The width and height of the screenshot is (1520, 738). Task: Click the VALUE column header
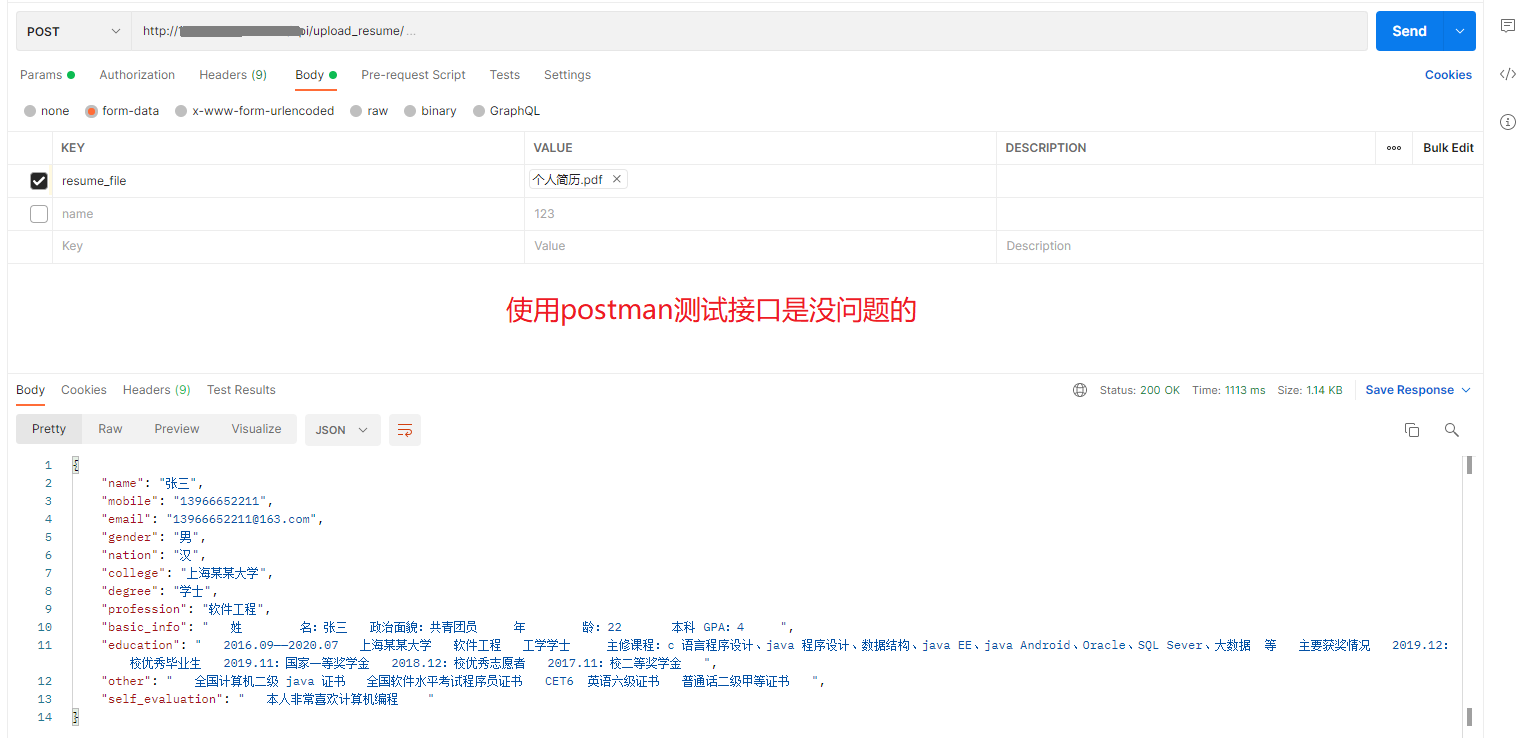tap(553, 148)
